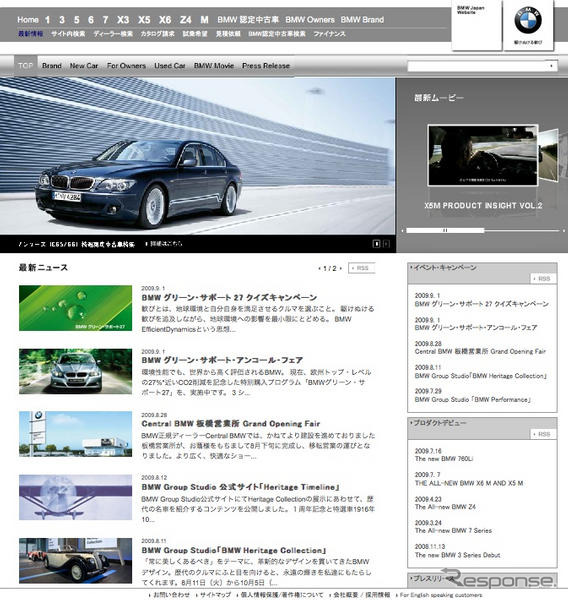Open The All-new BMW 7 Series link
The width and height of the screenshot is (568, 600).
(453, 530)
